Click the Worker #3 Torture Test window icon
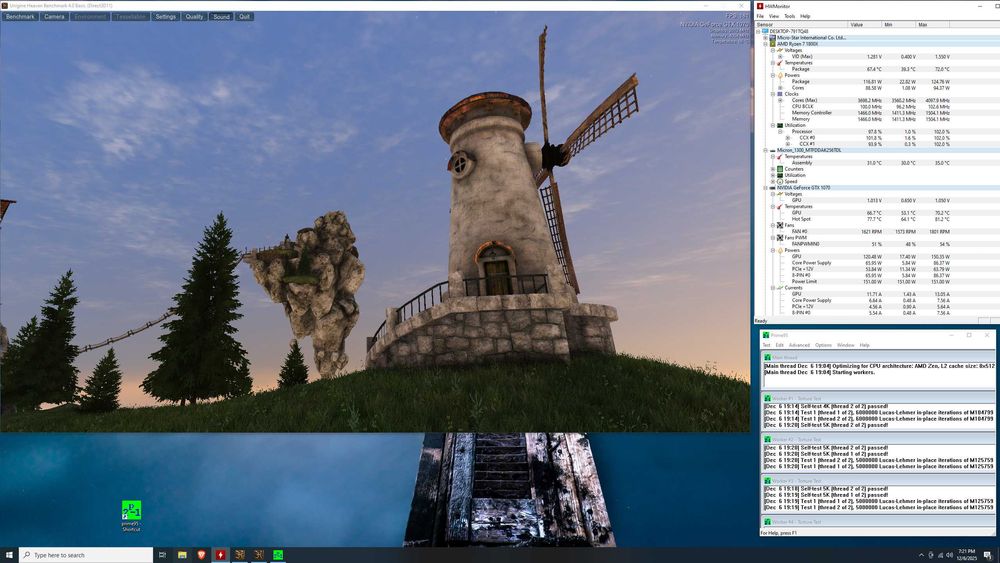This screenshot has width=1000, height=563. tap(768, 481)
